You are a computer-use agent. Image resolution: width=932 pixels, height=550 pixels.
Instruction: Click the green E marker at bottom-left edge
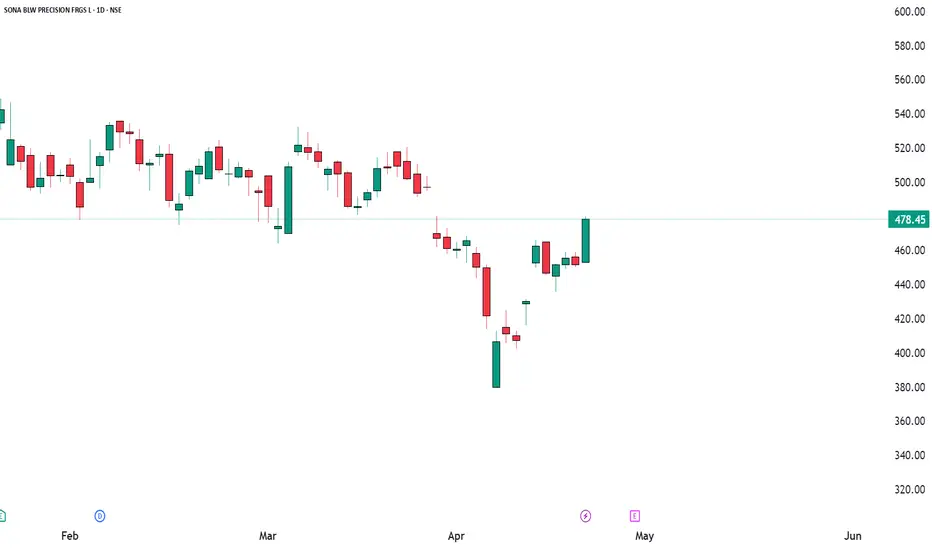2,516
